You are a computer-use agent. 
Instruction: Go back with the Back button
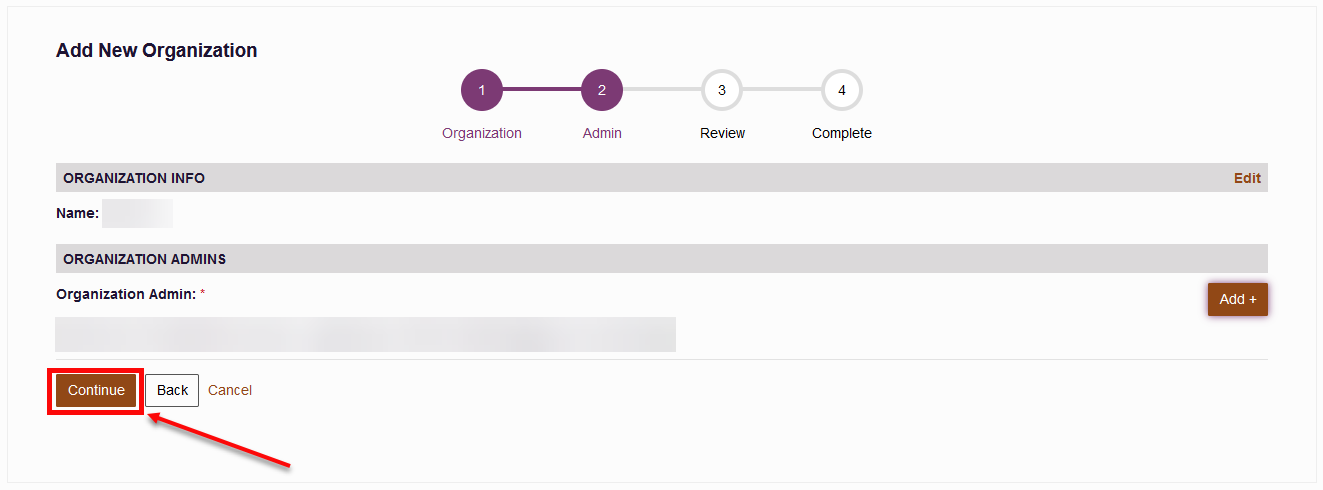pyautogui.click(x=172, y=390)
